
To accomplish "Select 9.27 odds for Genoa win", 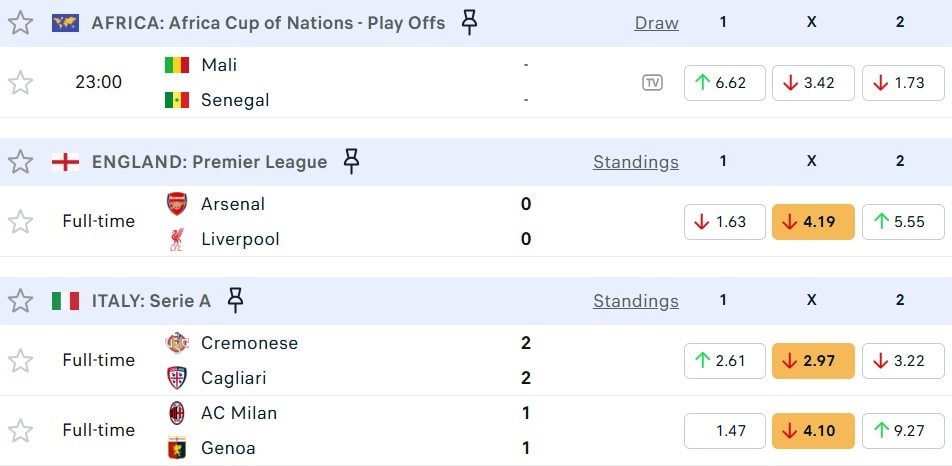I will pyautogui.click(x=902, y=431).
